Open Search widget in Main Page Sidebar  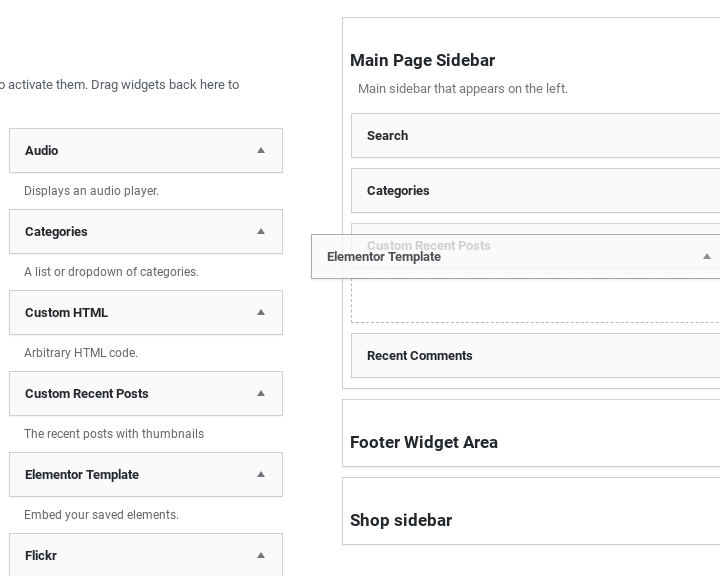coord(387,136)
